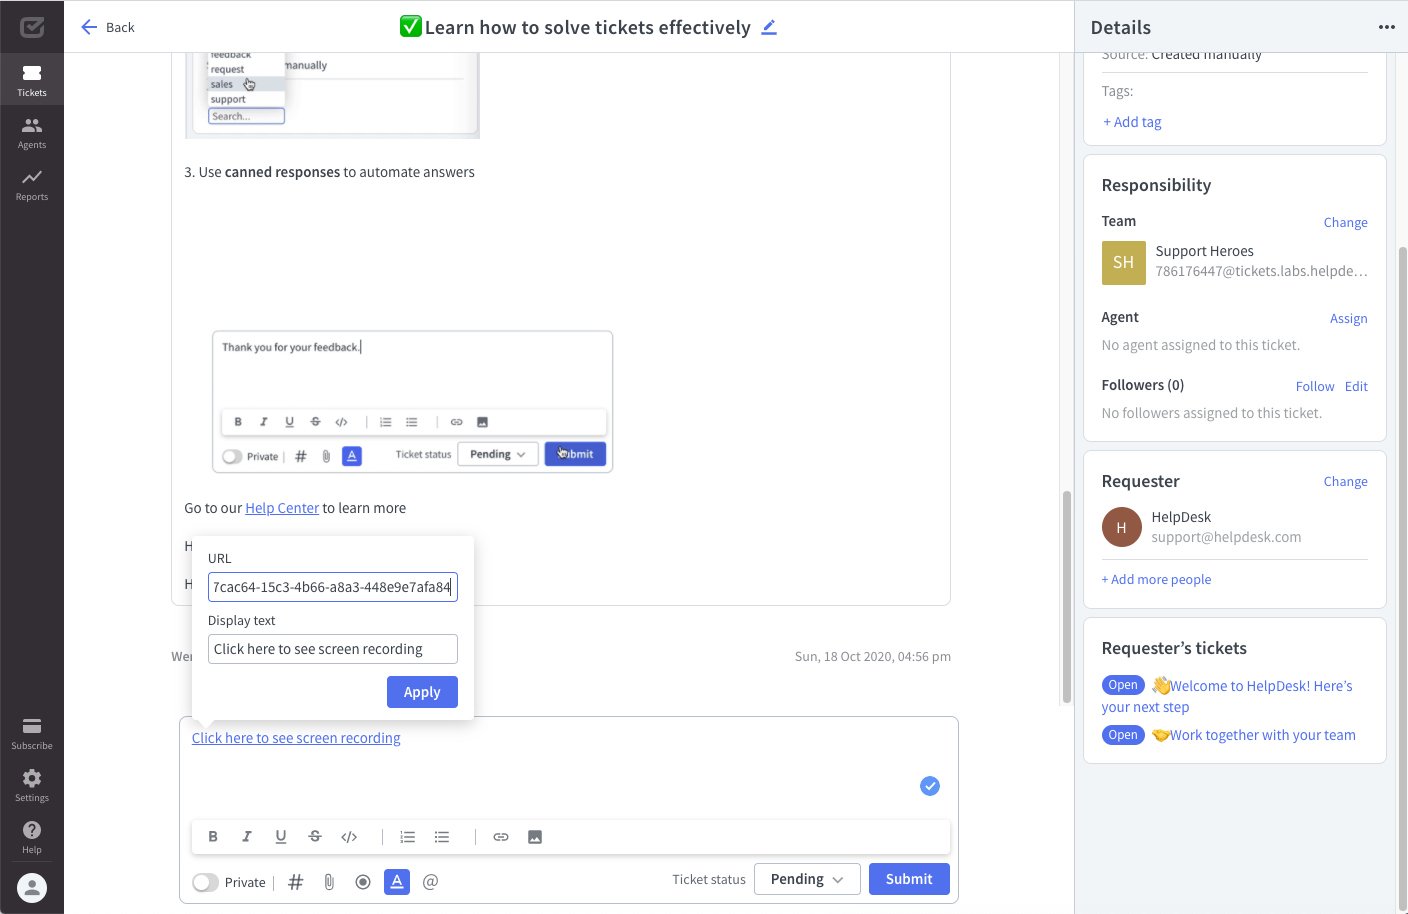This screenshot has width=1408, height=914.
Task: Open the user profile avatar in sidebar
Action: pos(32,888)
